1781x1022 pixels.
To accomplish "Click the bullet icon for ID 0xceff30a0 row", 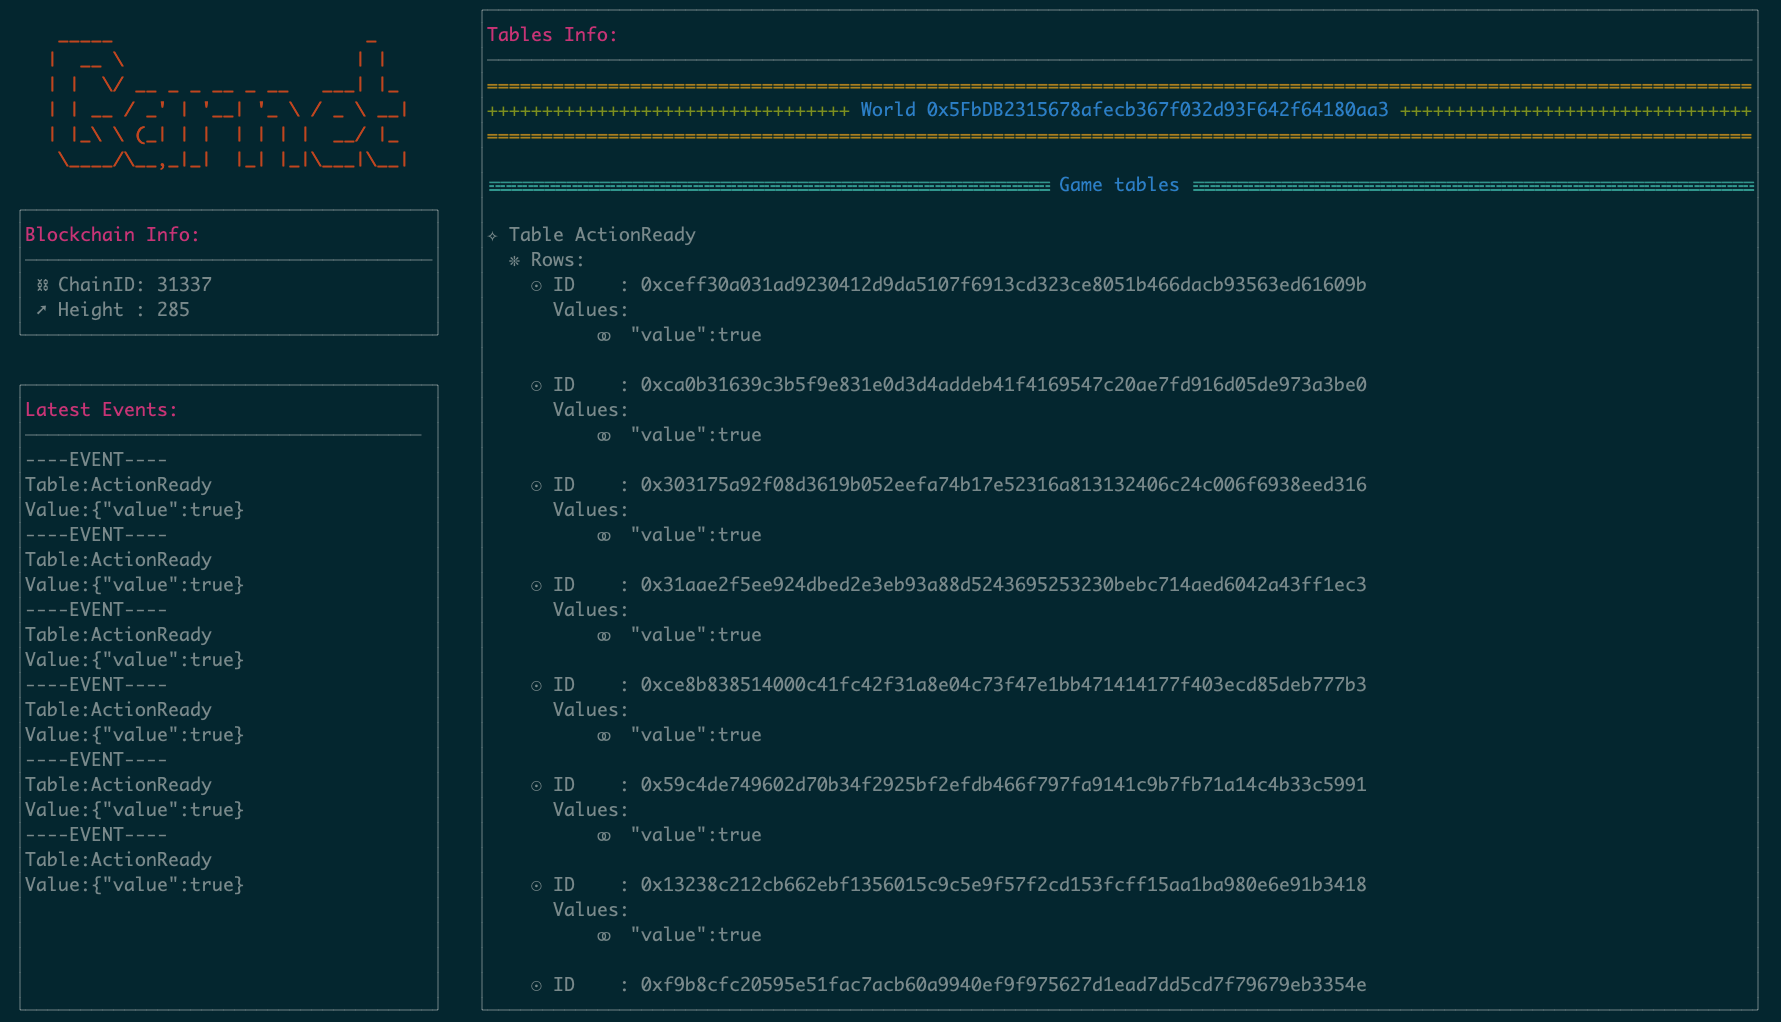I will 537,286.
